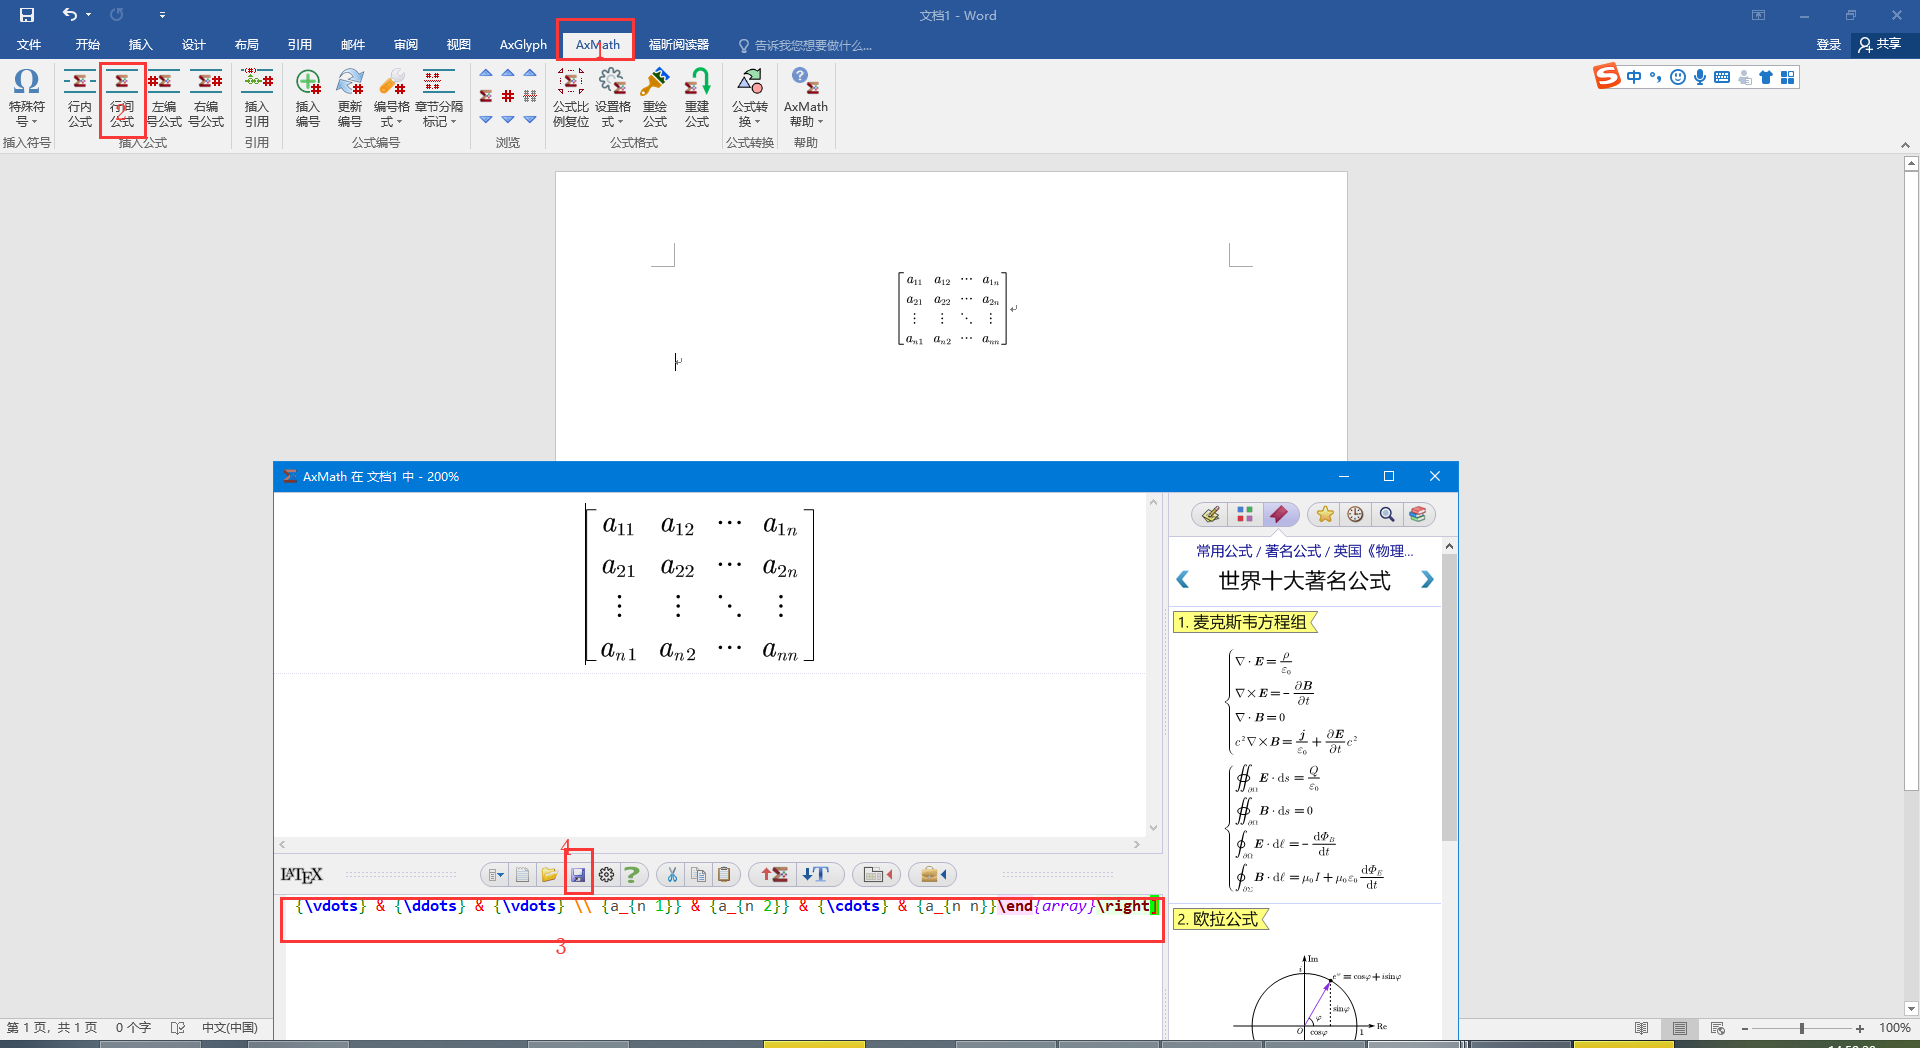1920x1048 pixels.
Task: Switch to the AxGlyph ribbon tab
Action: 522,44
